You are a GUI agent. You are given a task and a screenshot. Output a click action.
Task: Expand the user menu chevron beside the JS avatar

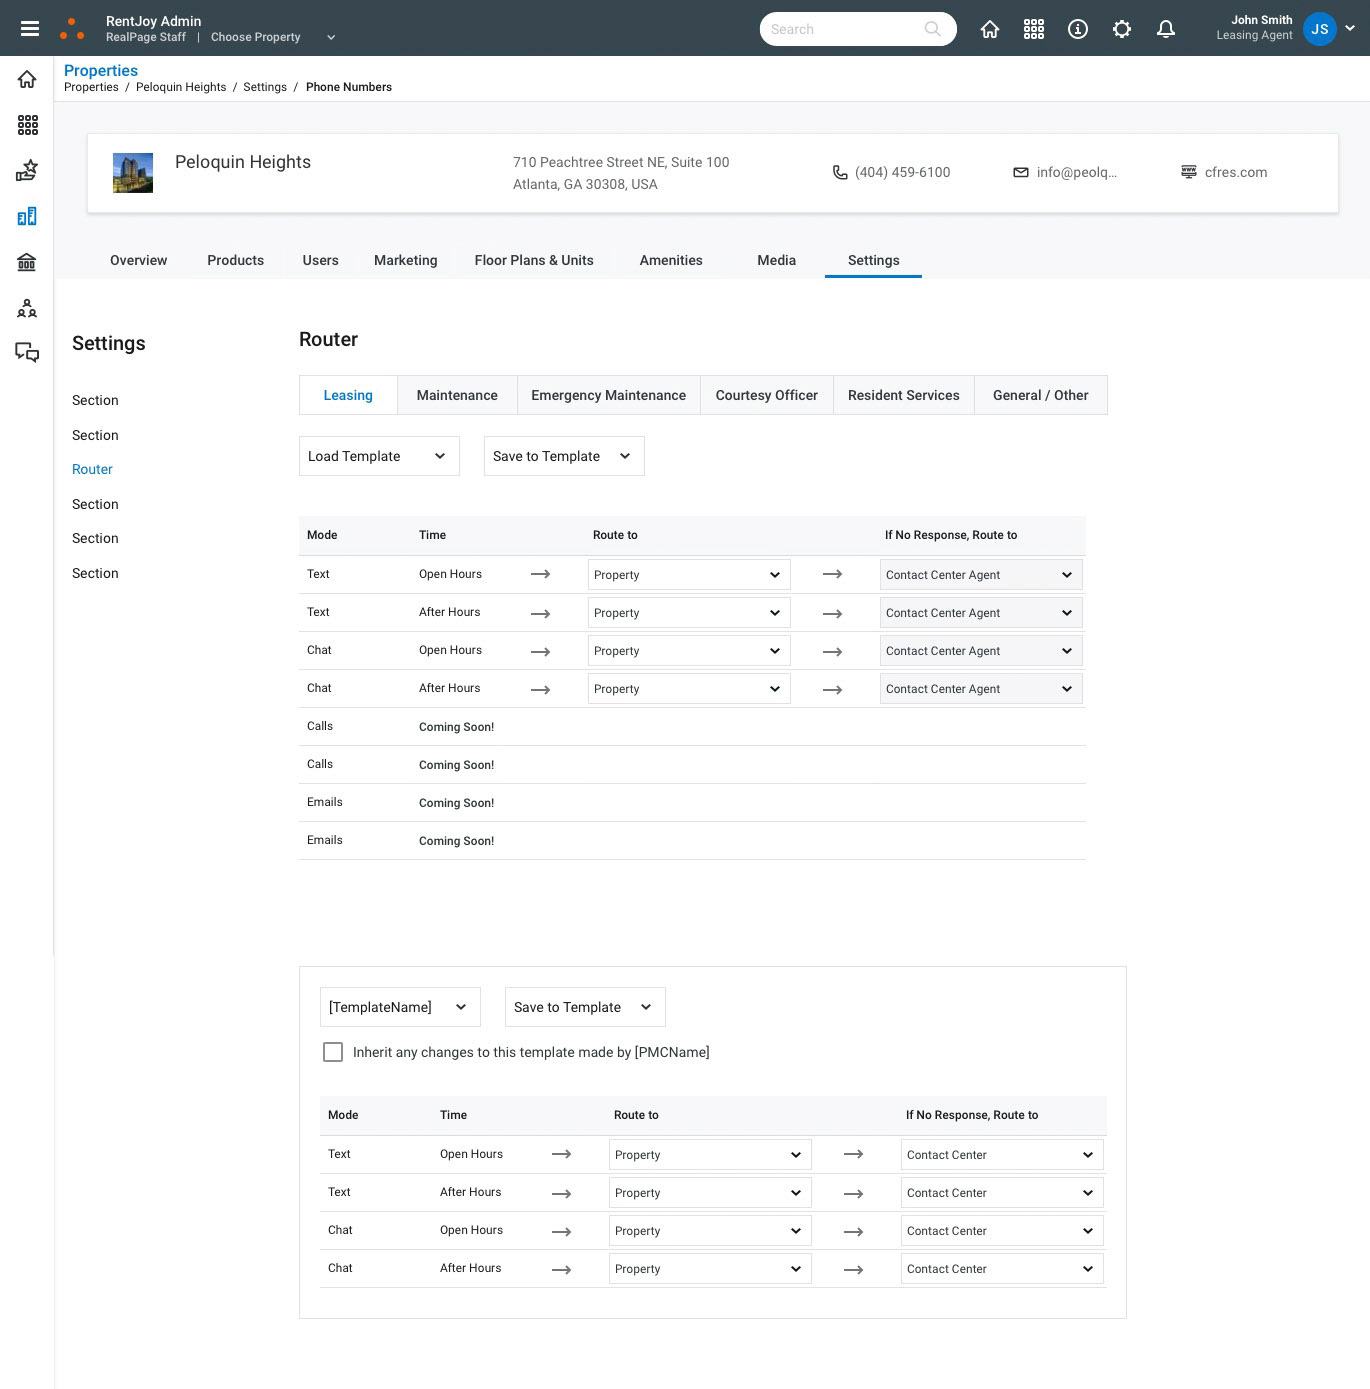(1350, 29)
